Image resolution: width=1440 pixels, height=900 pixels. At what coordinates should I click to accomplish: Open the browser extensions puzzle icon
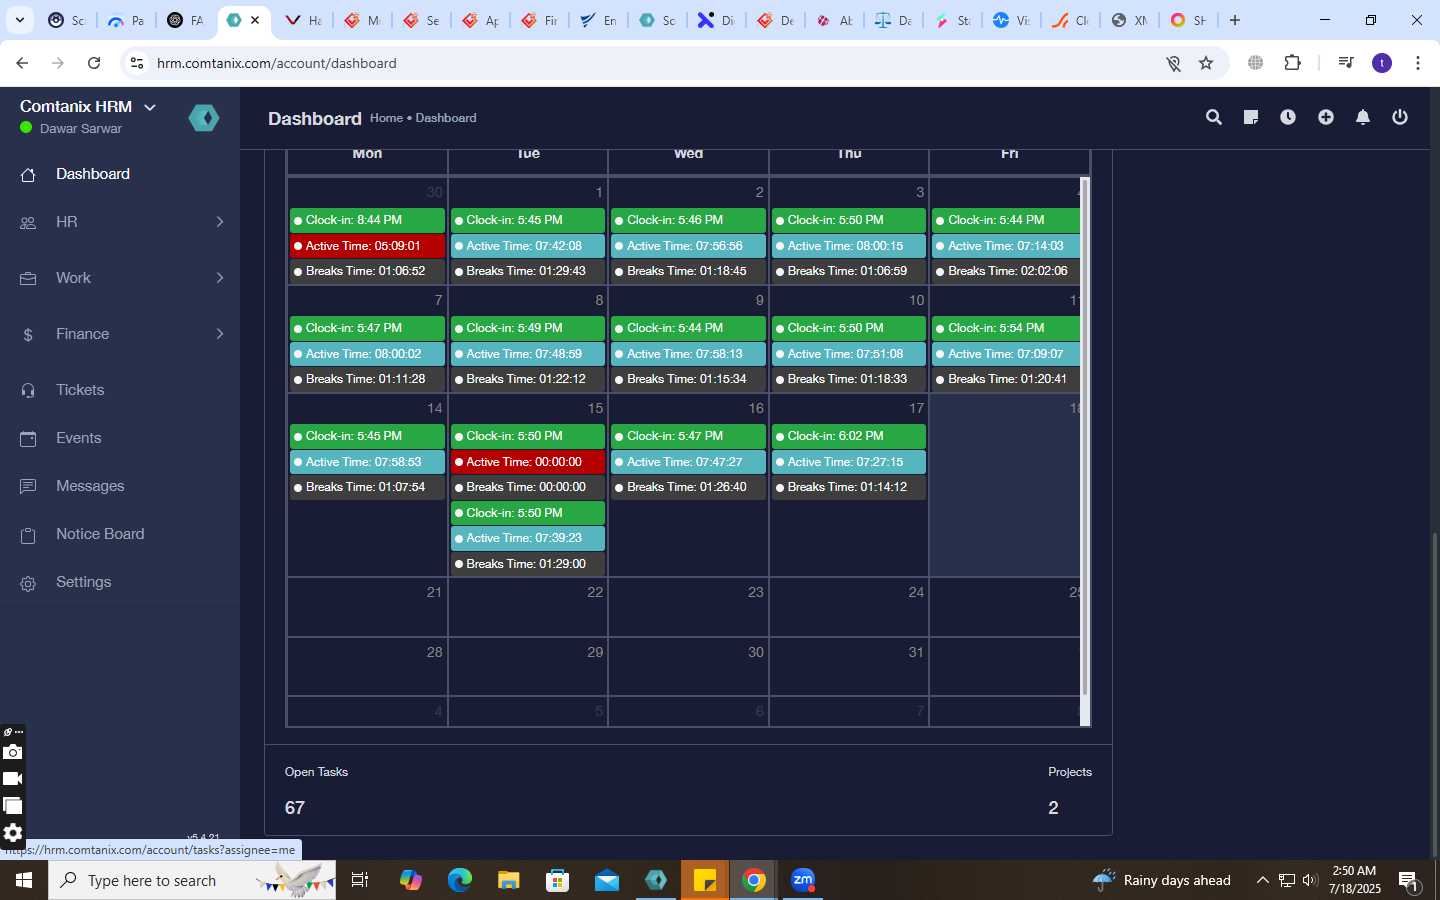(x=1293, y=63)
